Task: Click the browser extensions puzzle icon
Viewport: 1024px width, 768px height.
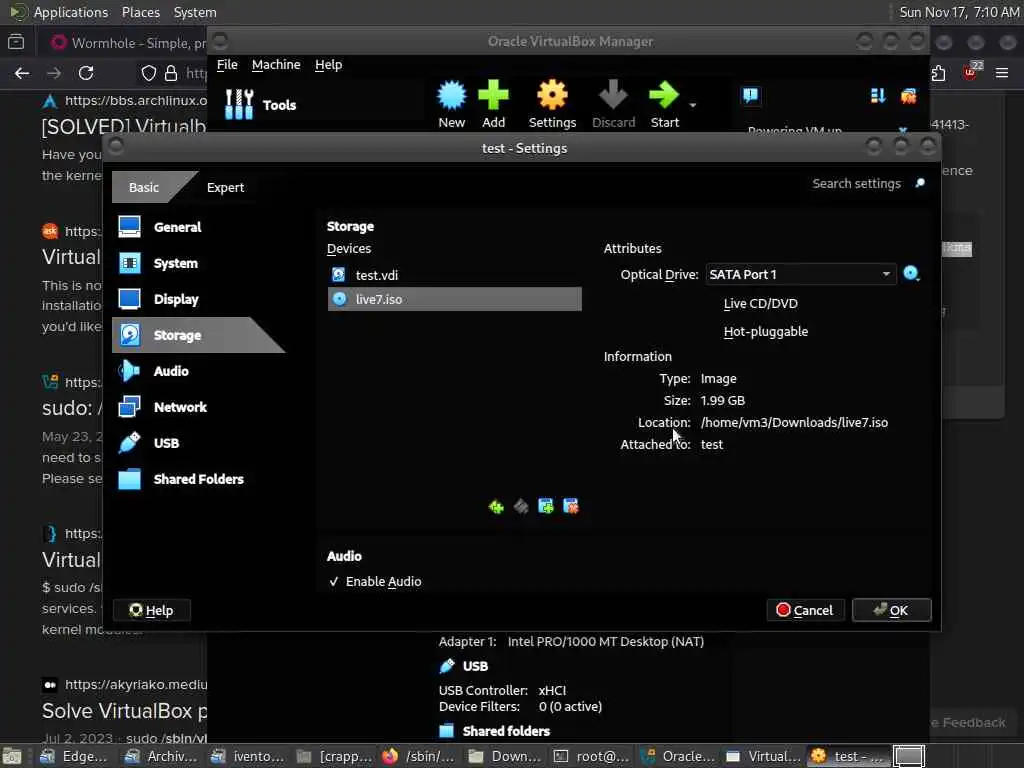Action: [x=938, y=73]
